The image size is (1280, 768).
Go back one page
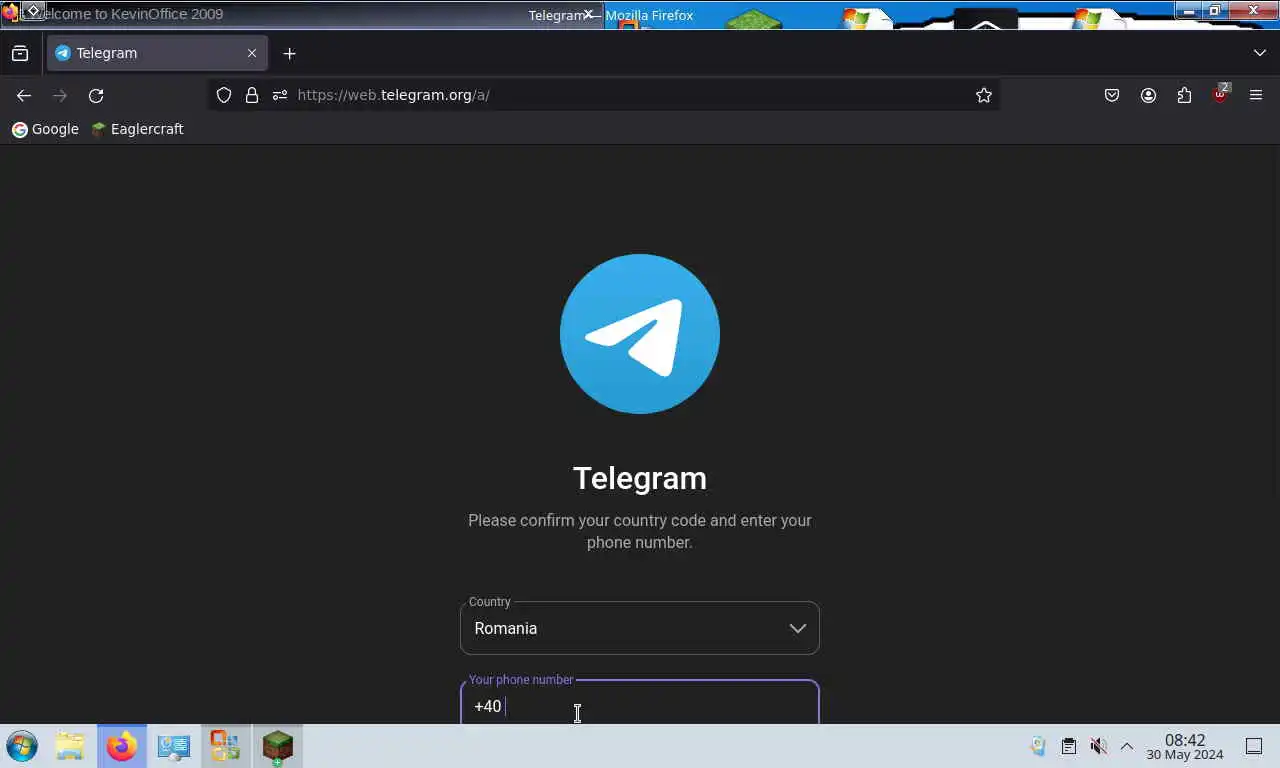[x=24, y=95]
